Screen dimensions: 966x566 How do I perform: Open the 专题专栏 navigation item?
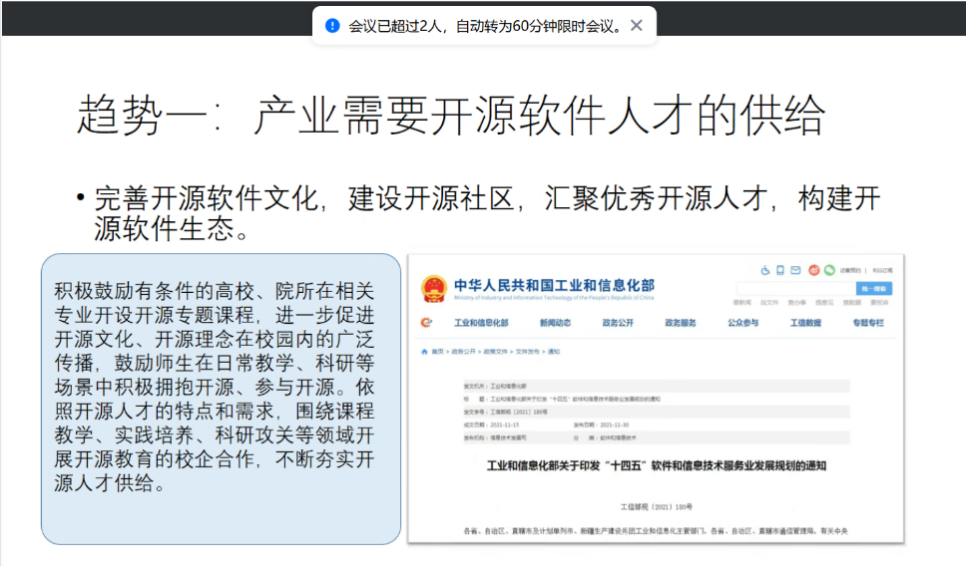pos(868,323)
